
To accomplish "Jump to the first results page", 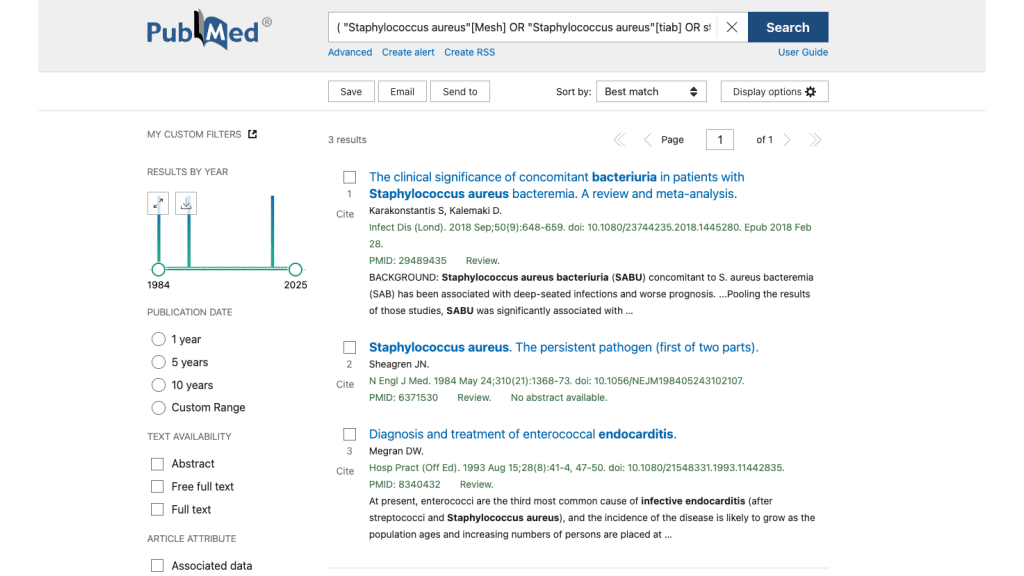I will click(x=619, y=140).
